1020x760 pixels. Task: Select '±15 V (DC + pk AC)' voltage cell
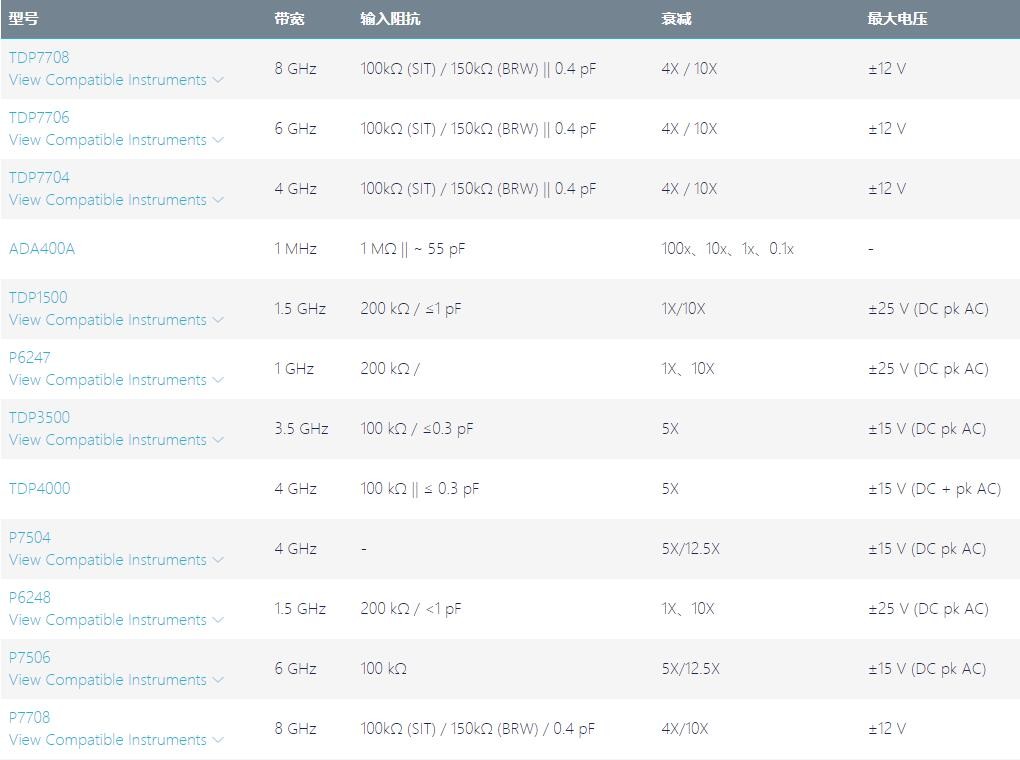click(x=935, y=489)
